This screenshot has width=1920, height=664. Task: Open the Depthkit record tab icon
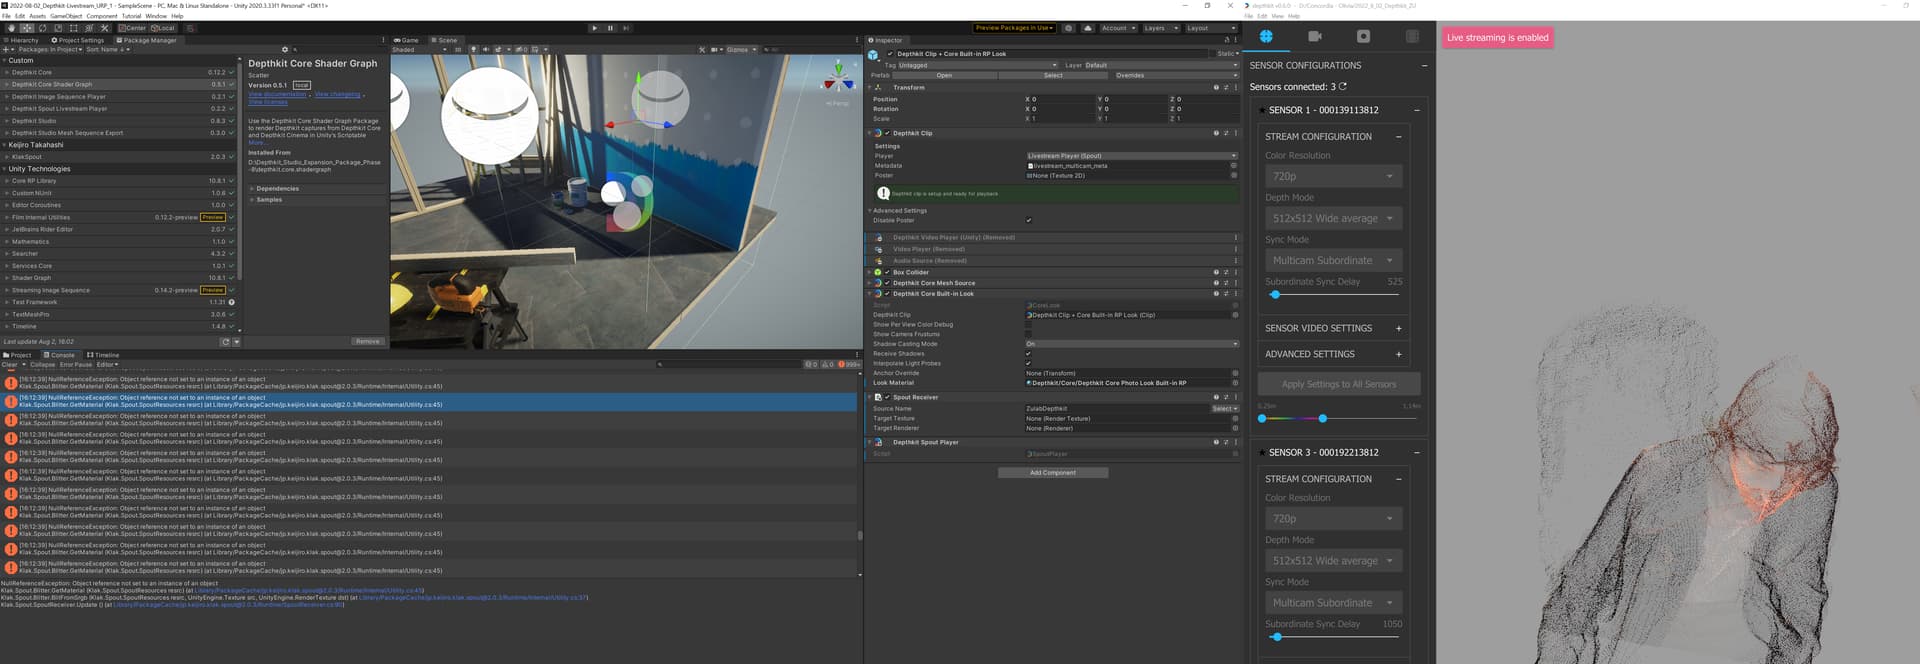tap(1363, 36)
